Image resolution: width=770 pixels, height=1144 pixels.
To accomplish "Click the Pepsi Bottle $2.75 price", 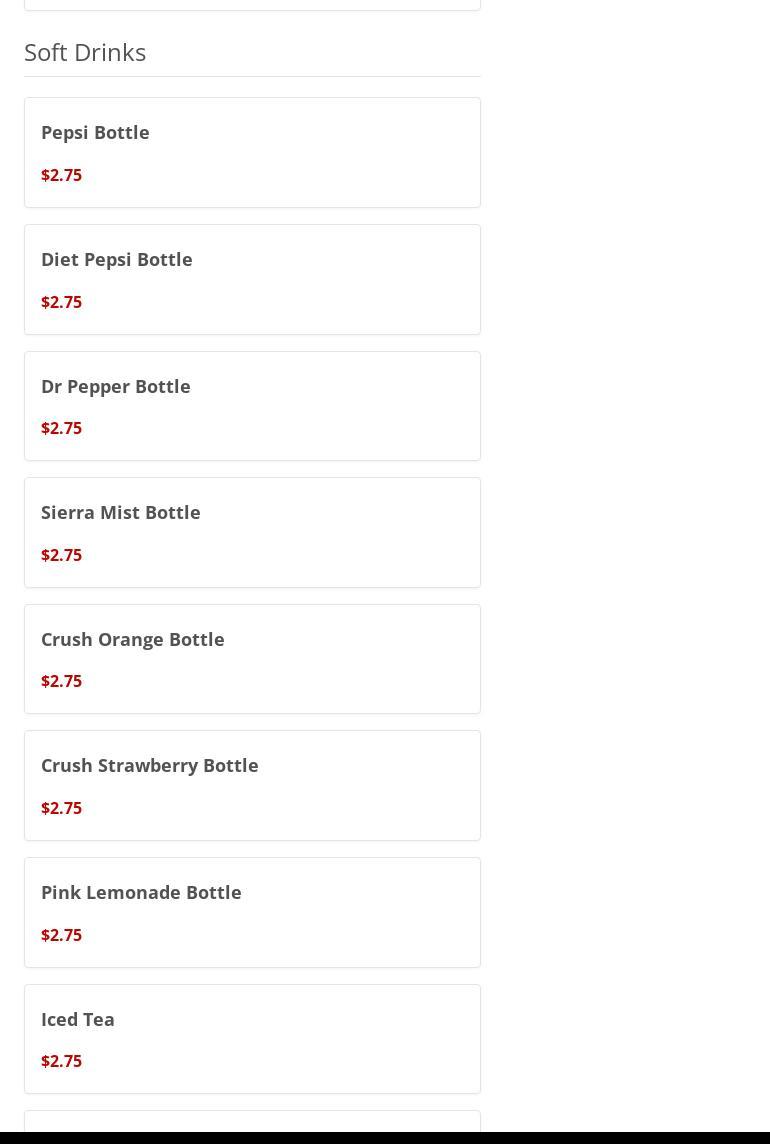I will pyautogui.click(x=61, y=175).
